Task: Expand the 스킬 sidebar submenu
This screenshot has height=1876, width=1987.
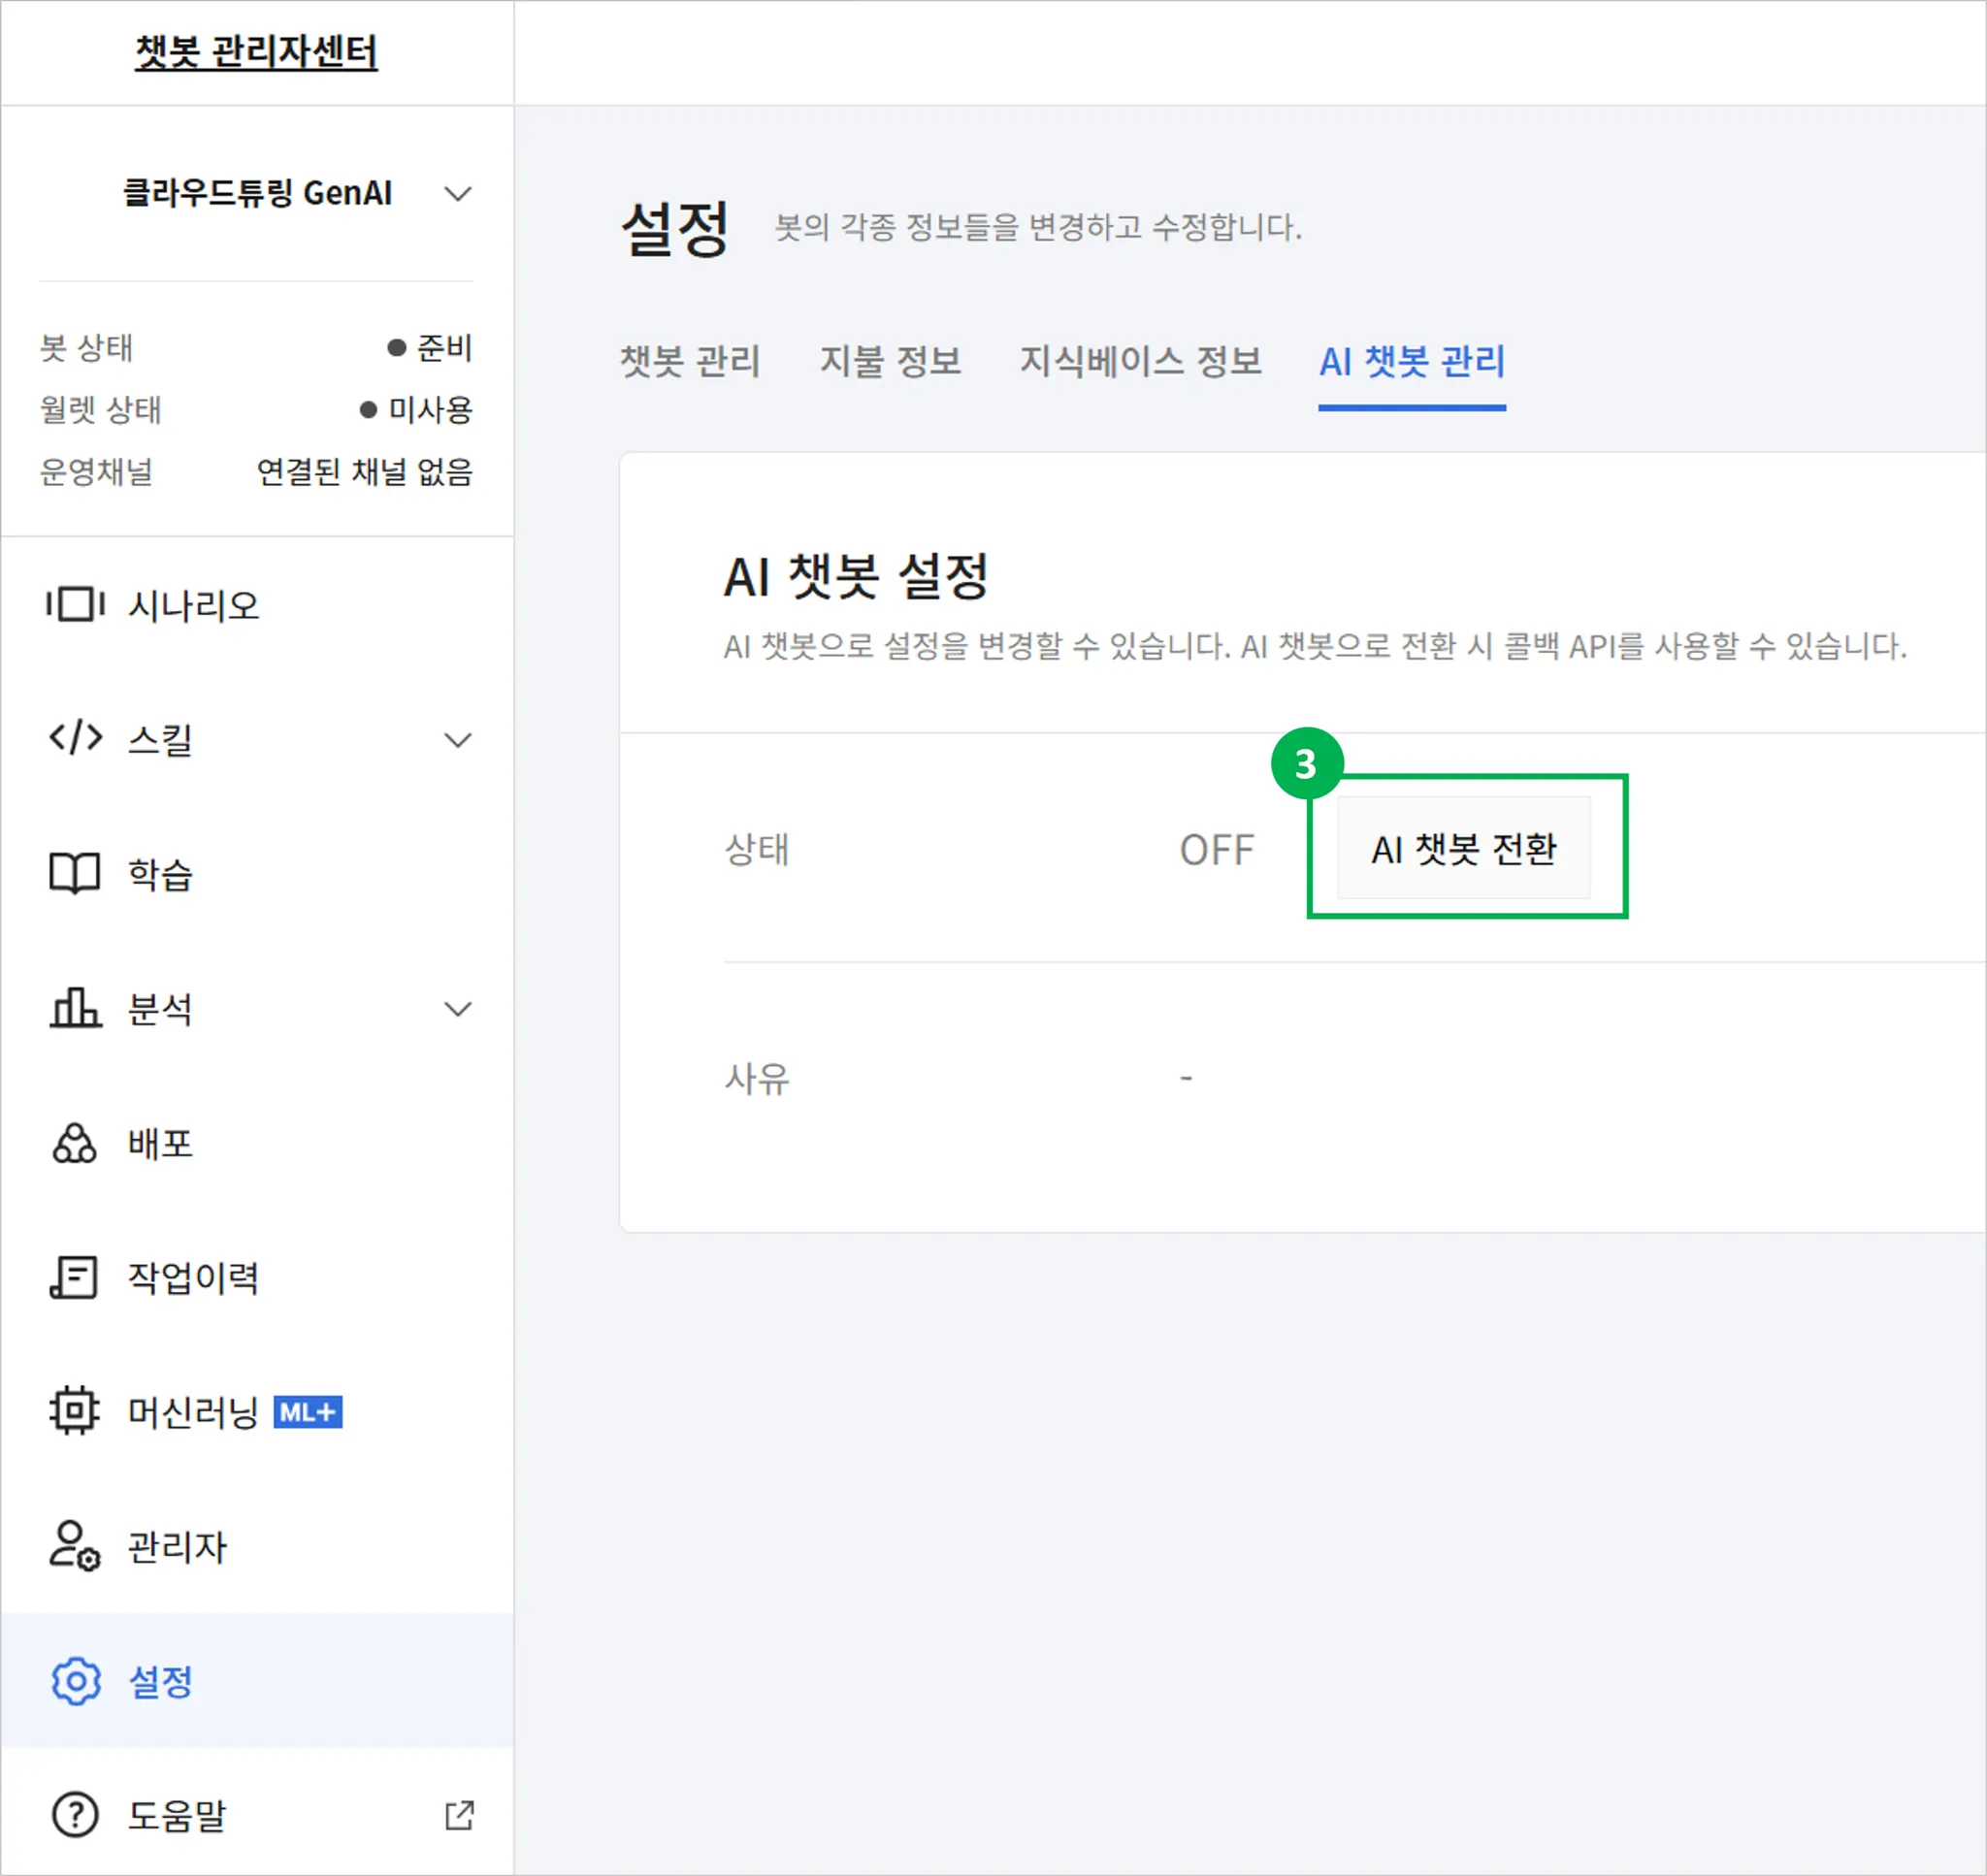Action: coord(459,739)
